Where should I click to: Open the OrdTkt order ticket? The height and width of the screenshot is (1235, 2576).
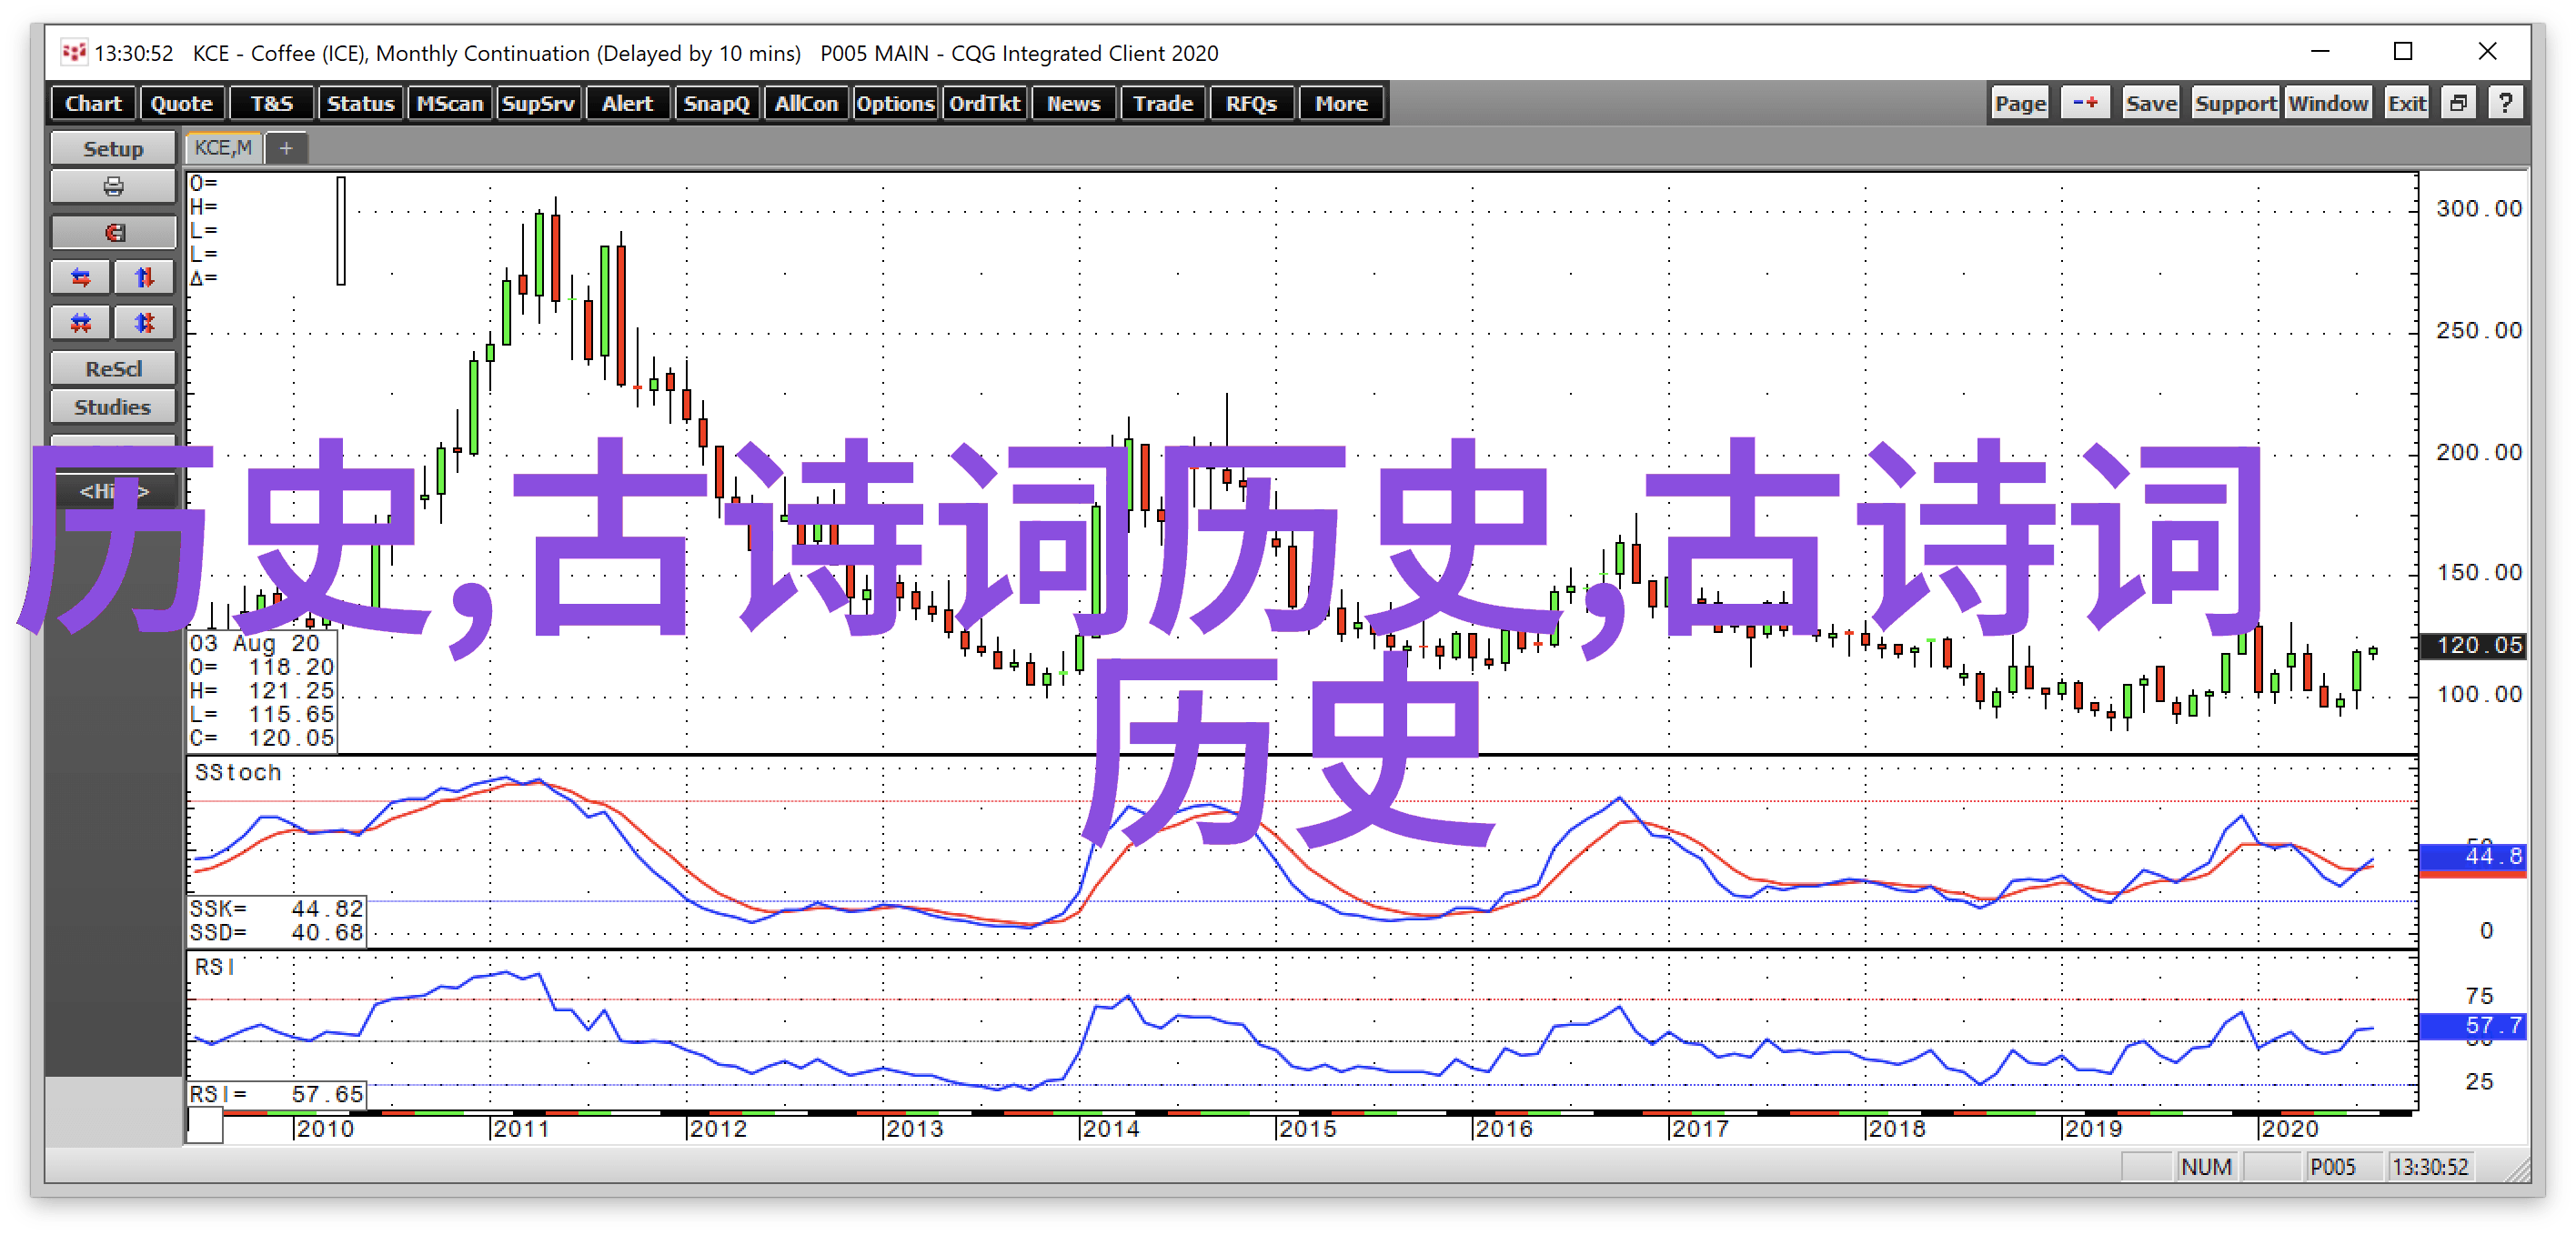click(x=984, y=103)
